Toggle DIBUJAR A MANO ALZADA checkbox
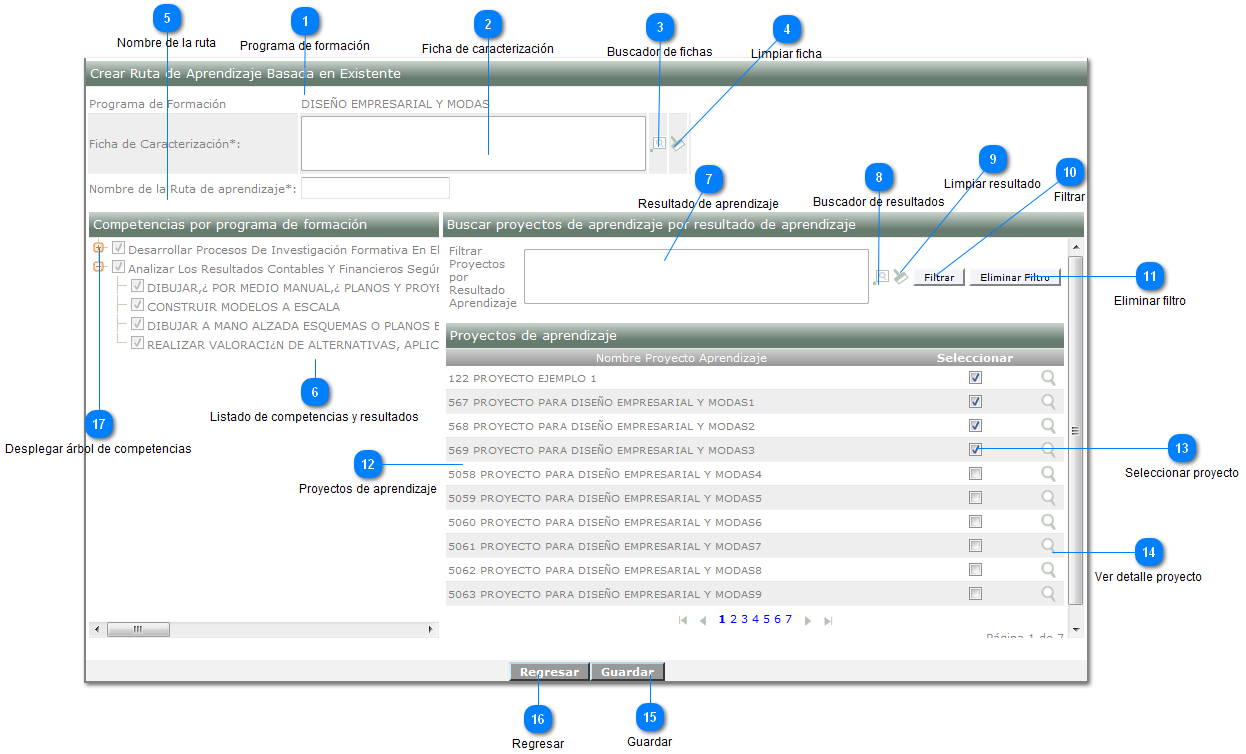Image resolution: width=1246 pixels, height=754 pixels. (x=138, y=324)
